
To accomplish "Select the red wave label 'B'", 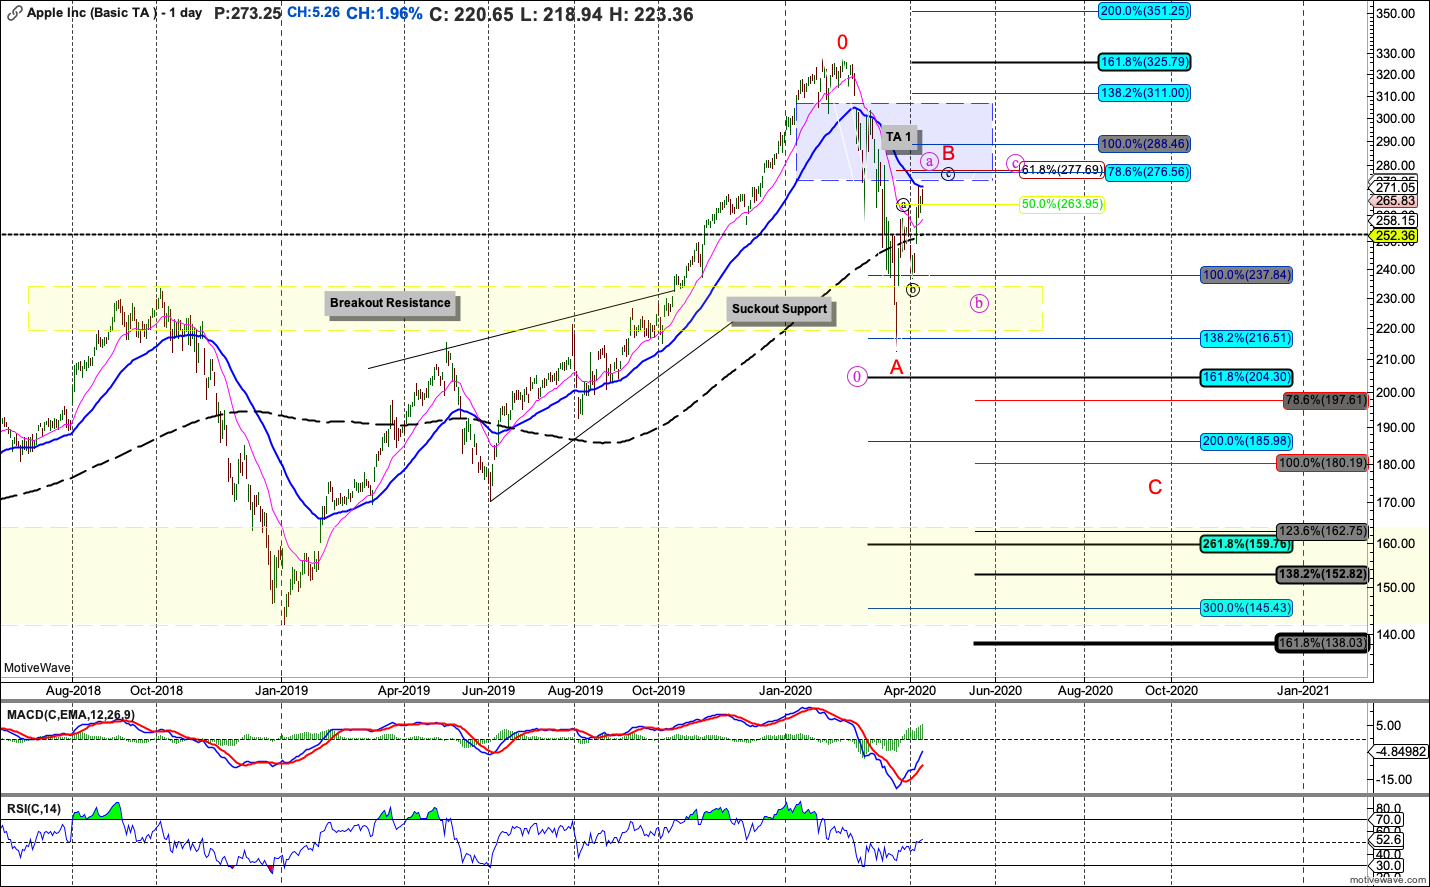I will (x=949, y=153).
